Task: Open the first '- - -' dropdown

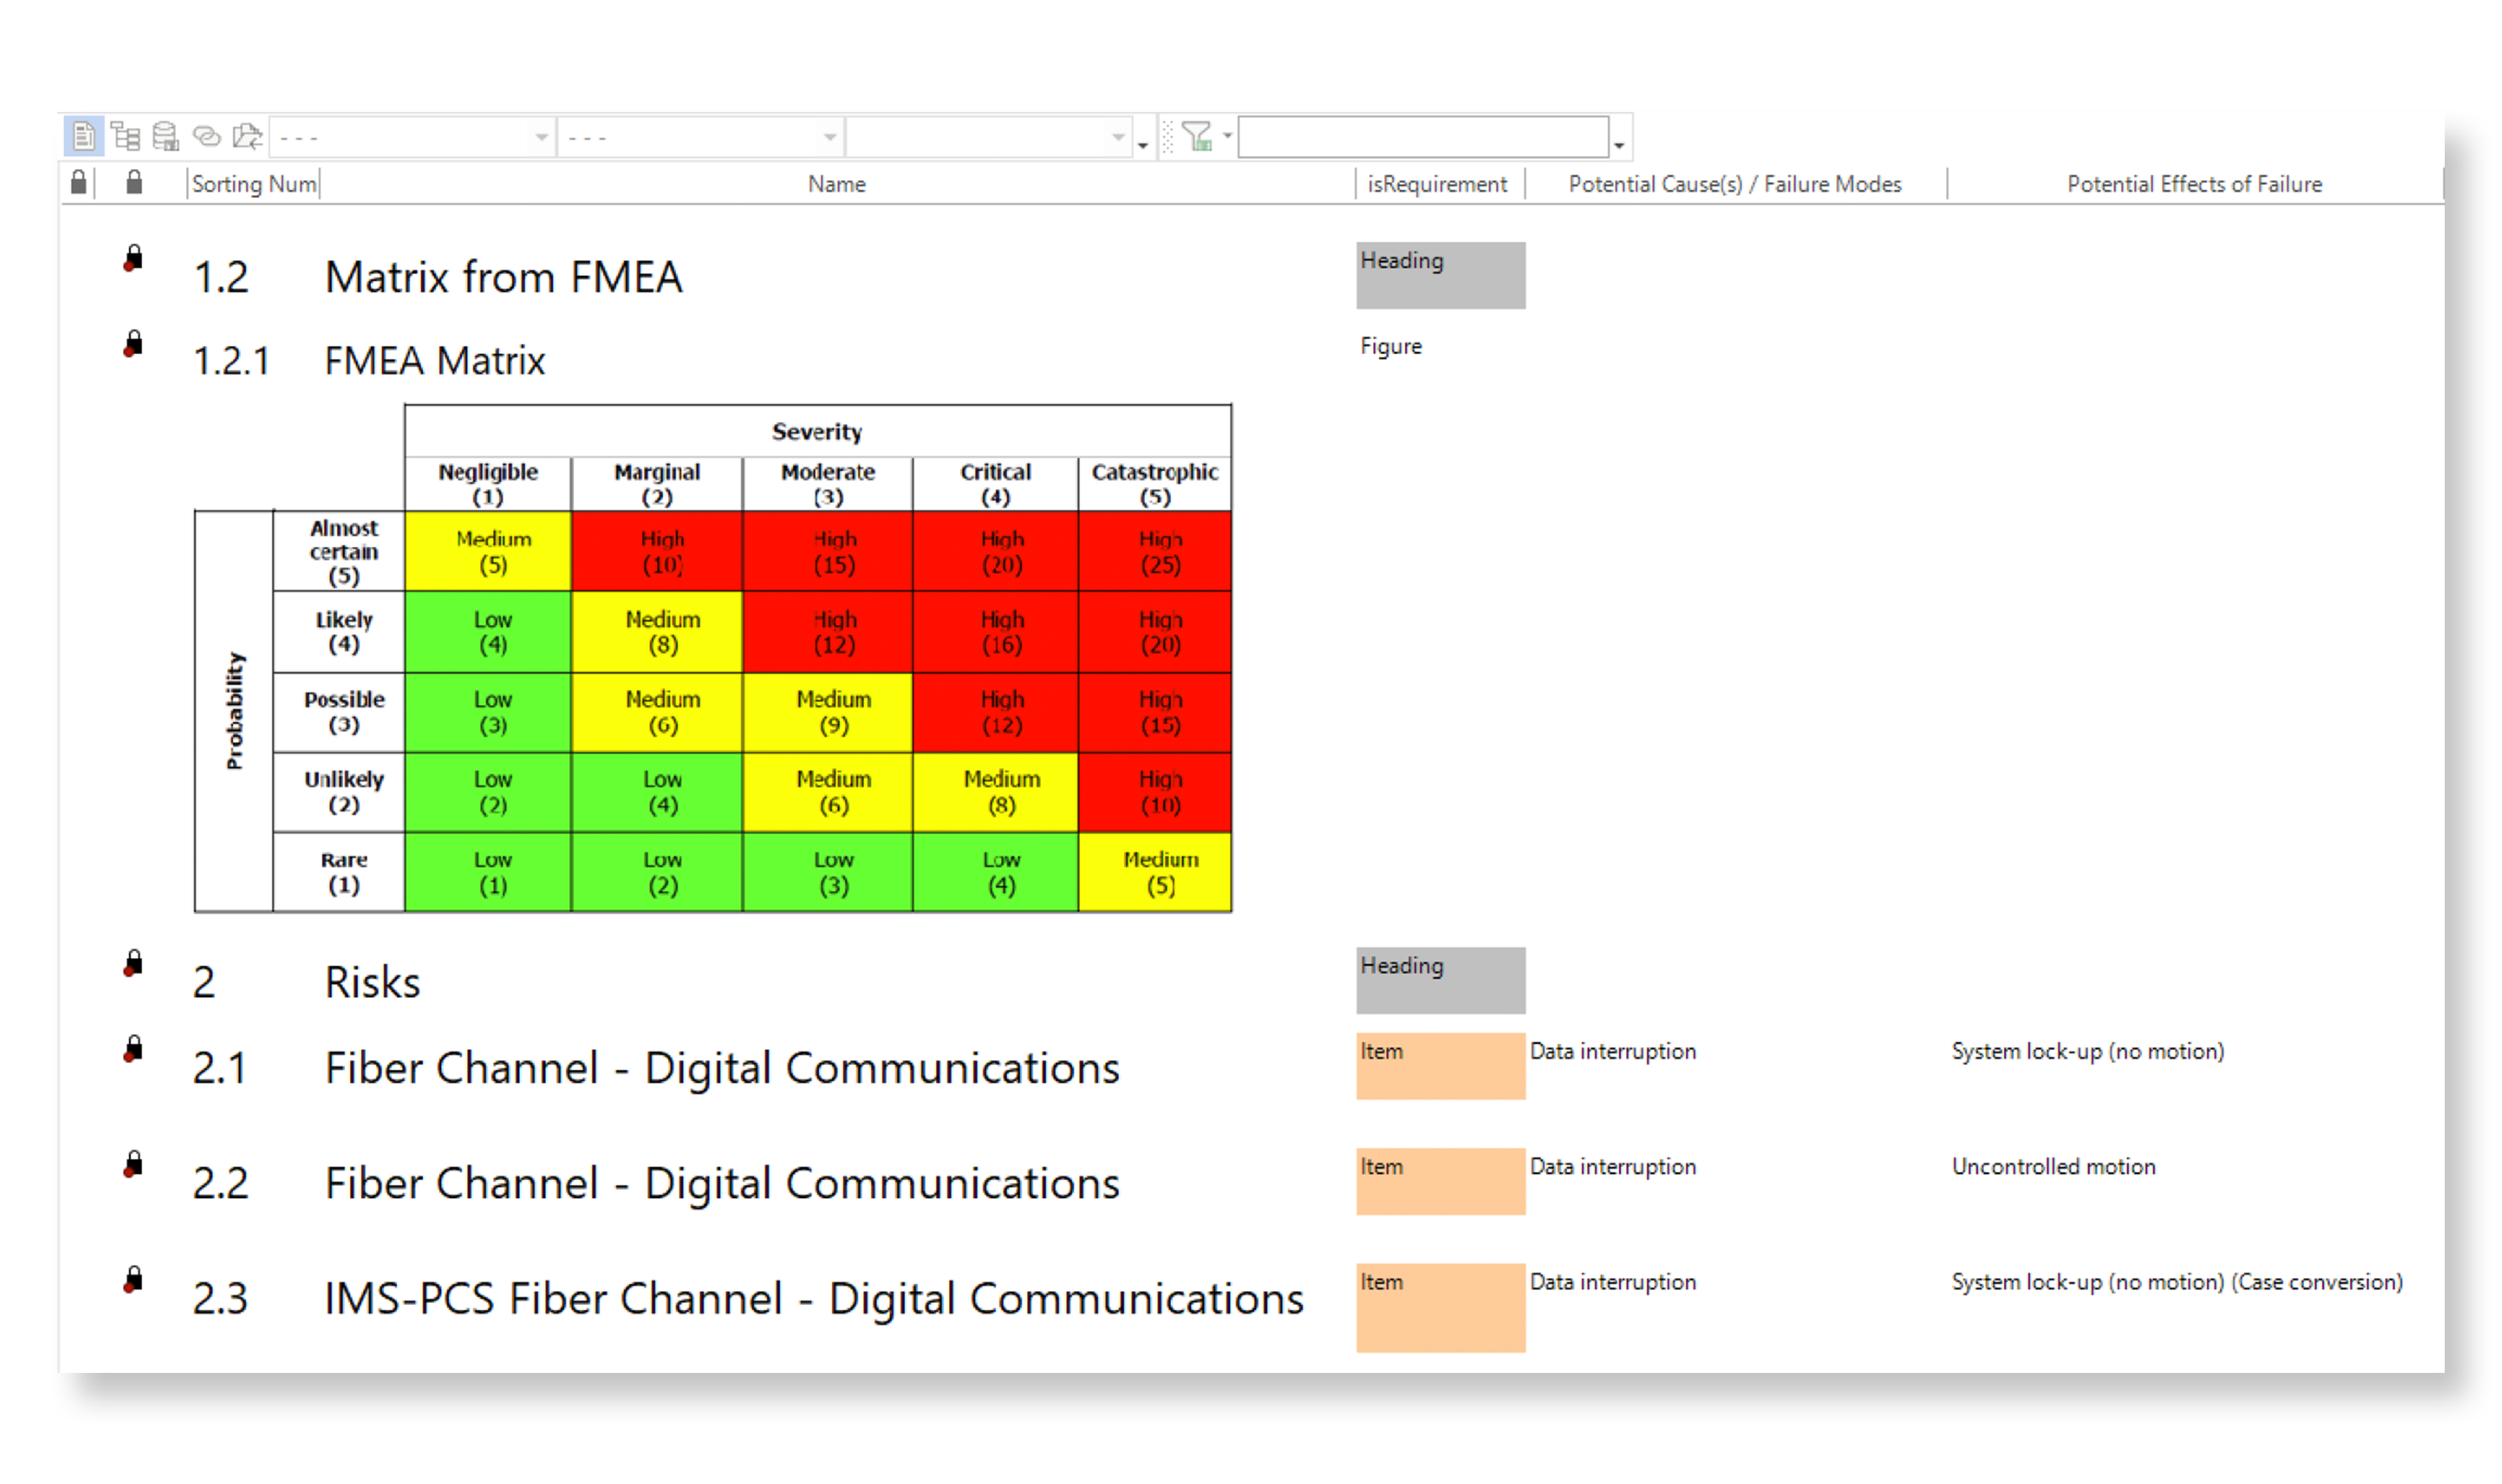Action: [x=541, y=137]
